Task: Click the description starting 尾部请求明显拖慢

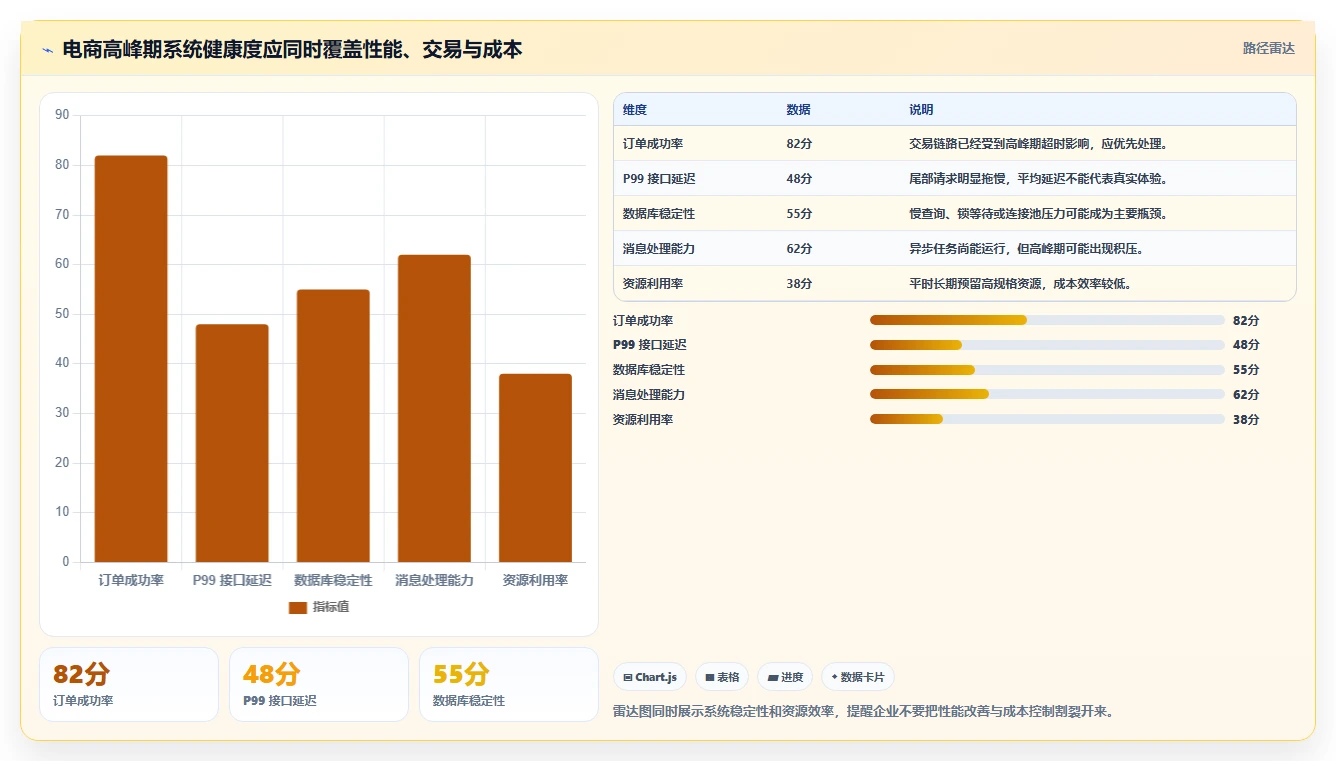Action: (x=1038, y=179)
